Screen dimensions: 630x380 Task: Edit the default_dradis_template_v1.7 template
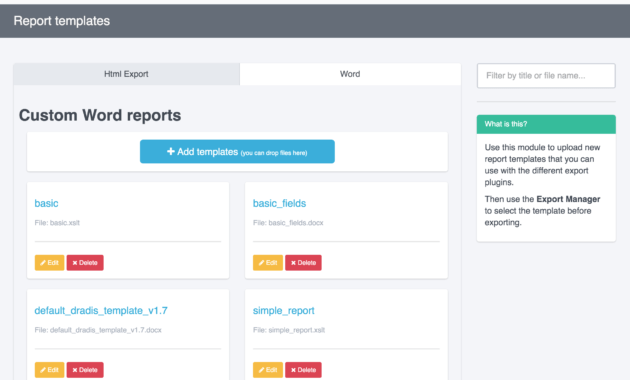tap(49, 370)
